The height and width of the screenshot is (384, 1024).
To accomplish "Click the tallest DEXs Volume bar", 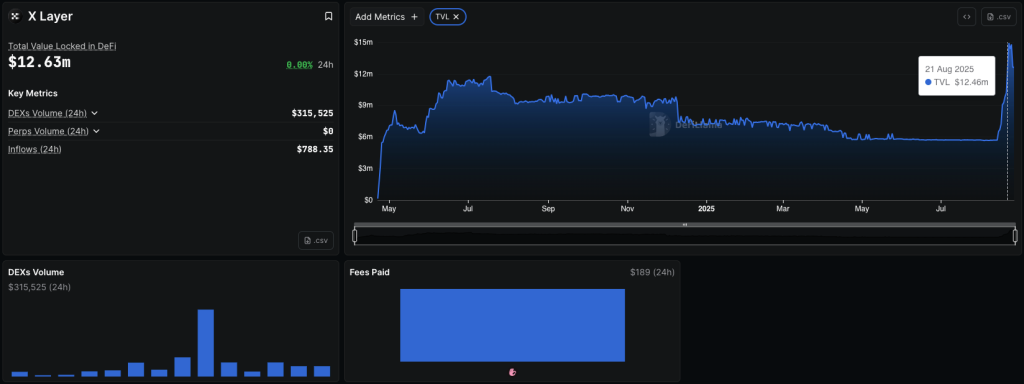I will 206,343.
